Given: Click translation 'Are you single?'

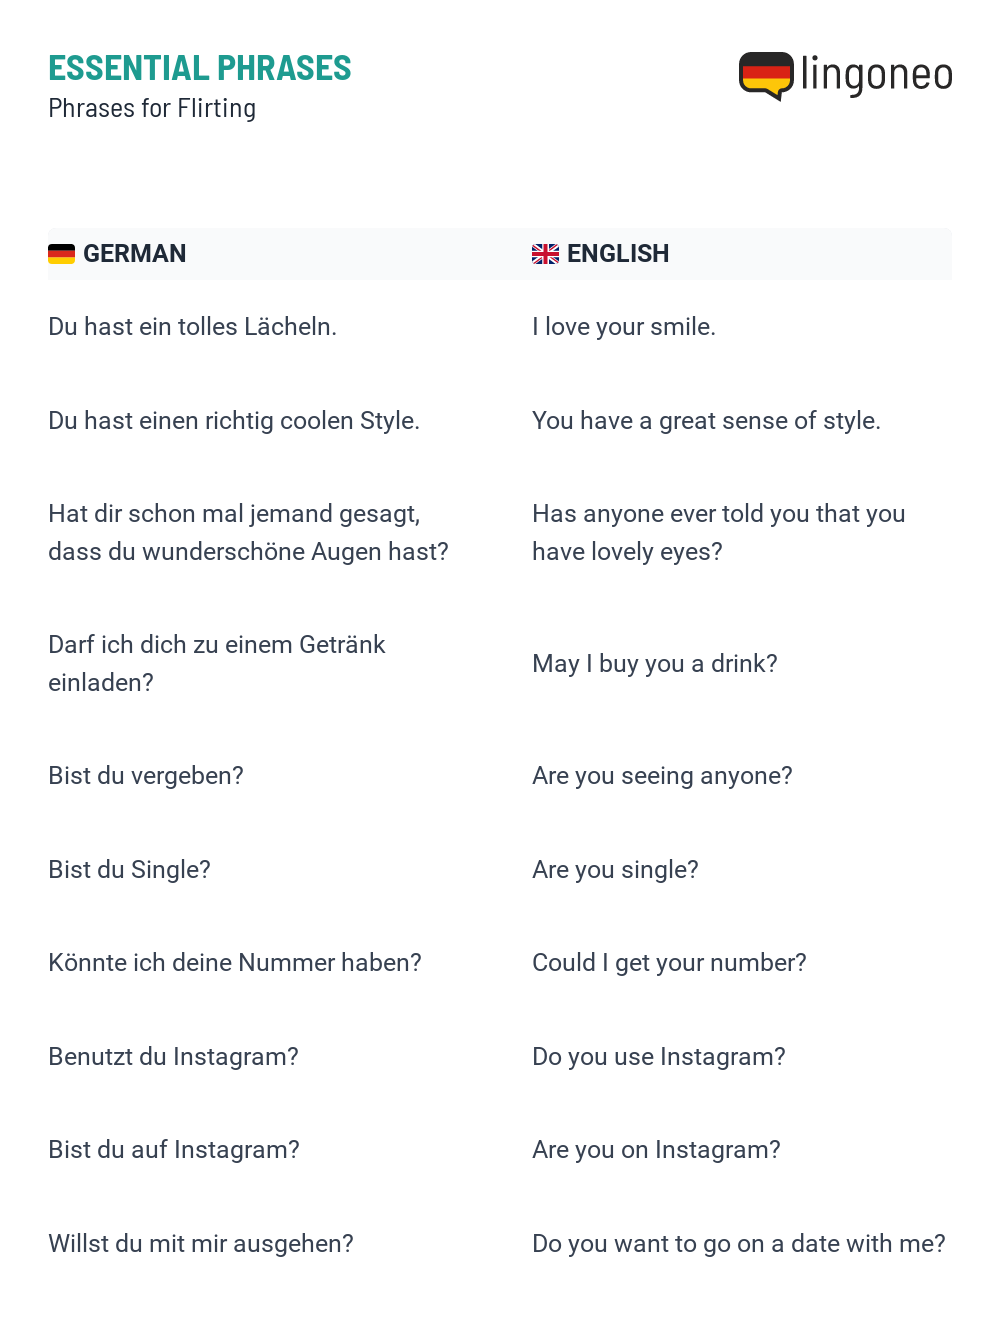Looking at the screenshot, I should [616, 870].
